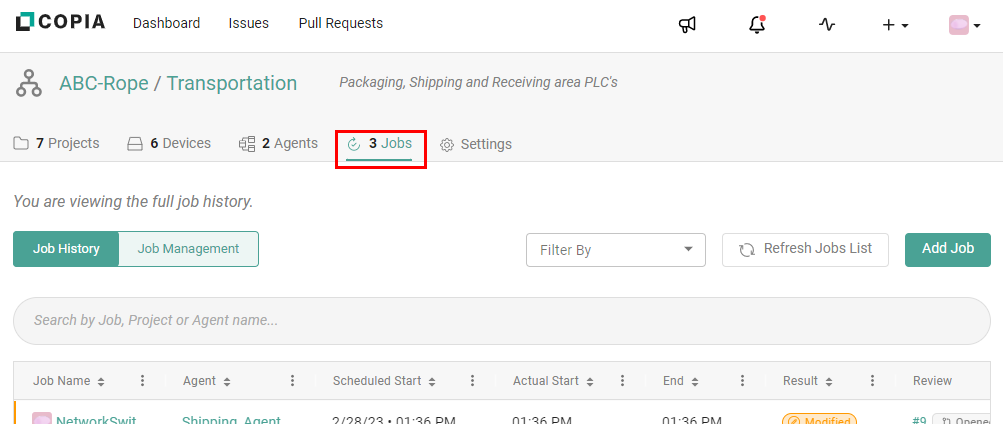Open the plus create-new dropdown
Image resolution: width=1003 pixels, height=424 pixels.
894,25
